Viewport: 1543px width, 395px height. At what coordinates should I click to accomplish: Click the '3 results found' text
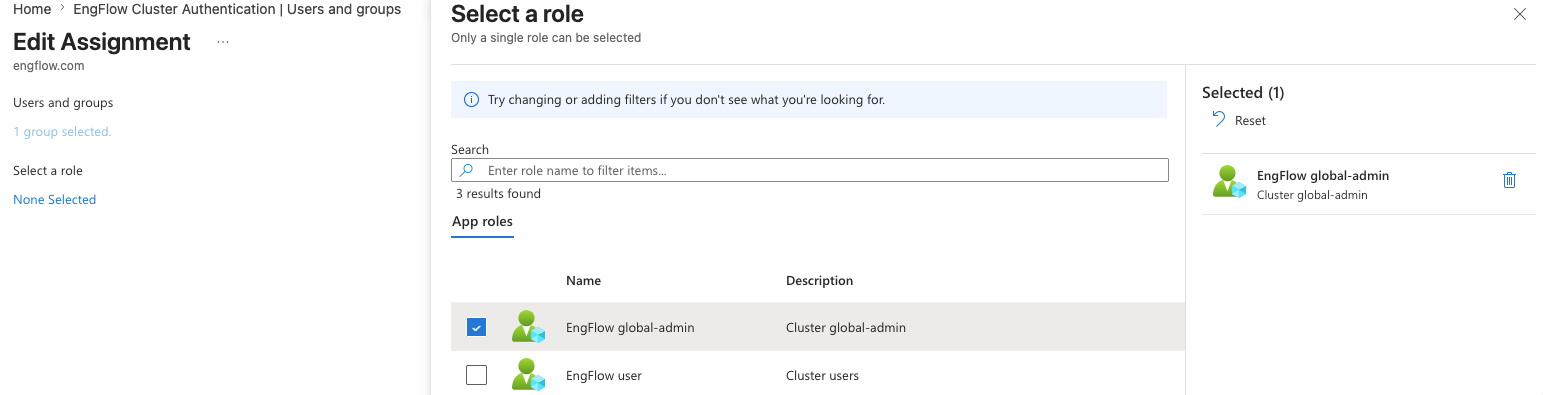[498, 194]
